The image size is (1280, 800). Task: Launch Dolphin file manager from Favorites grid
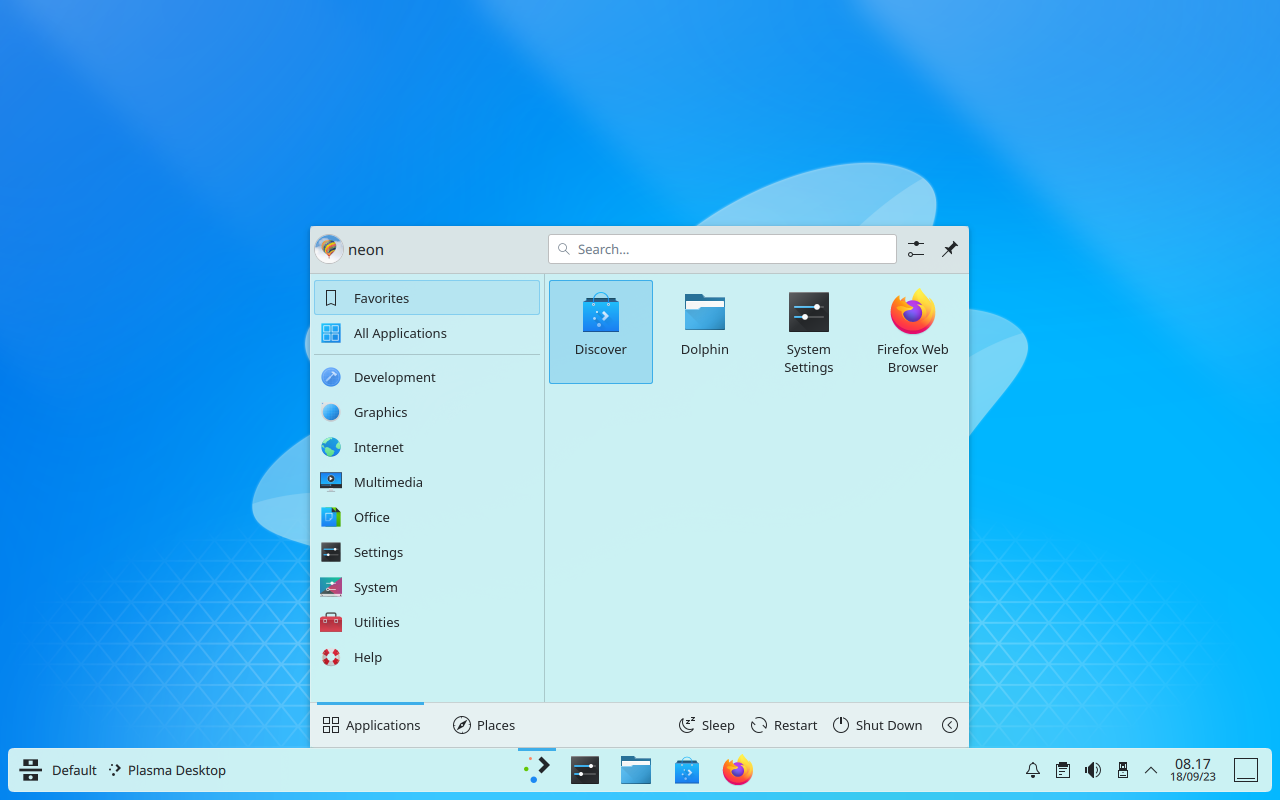704,325
